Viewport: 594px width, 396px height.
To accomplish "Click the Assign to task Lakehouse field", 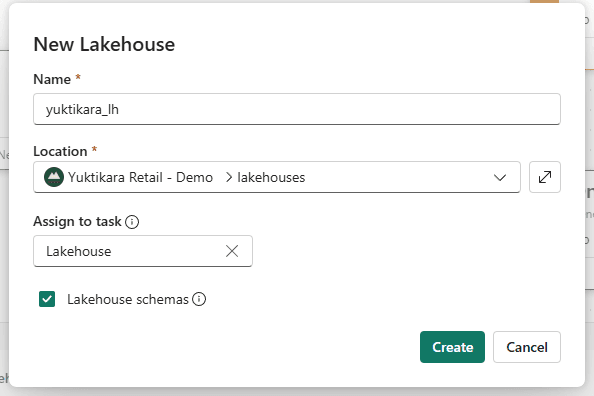I will point(143,251).
